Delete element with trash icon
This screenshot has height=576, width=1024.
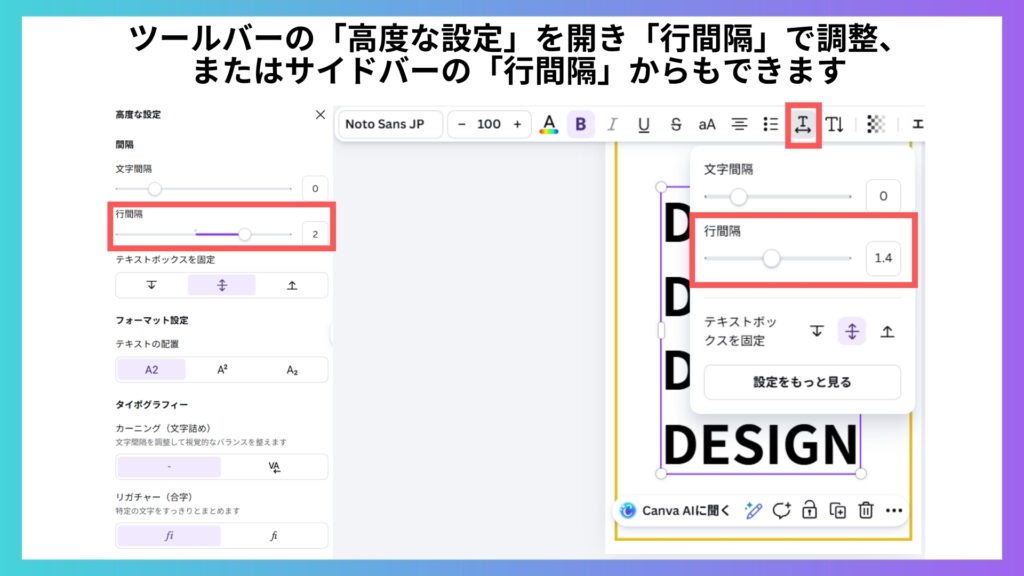click(x=865, y=510)
